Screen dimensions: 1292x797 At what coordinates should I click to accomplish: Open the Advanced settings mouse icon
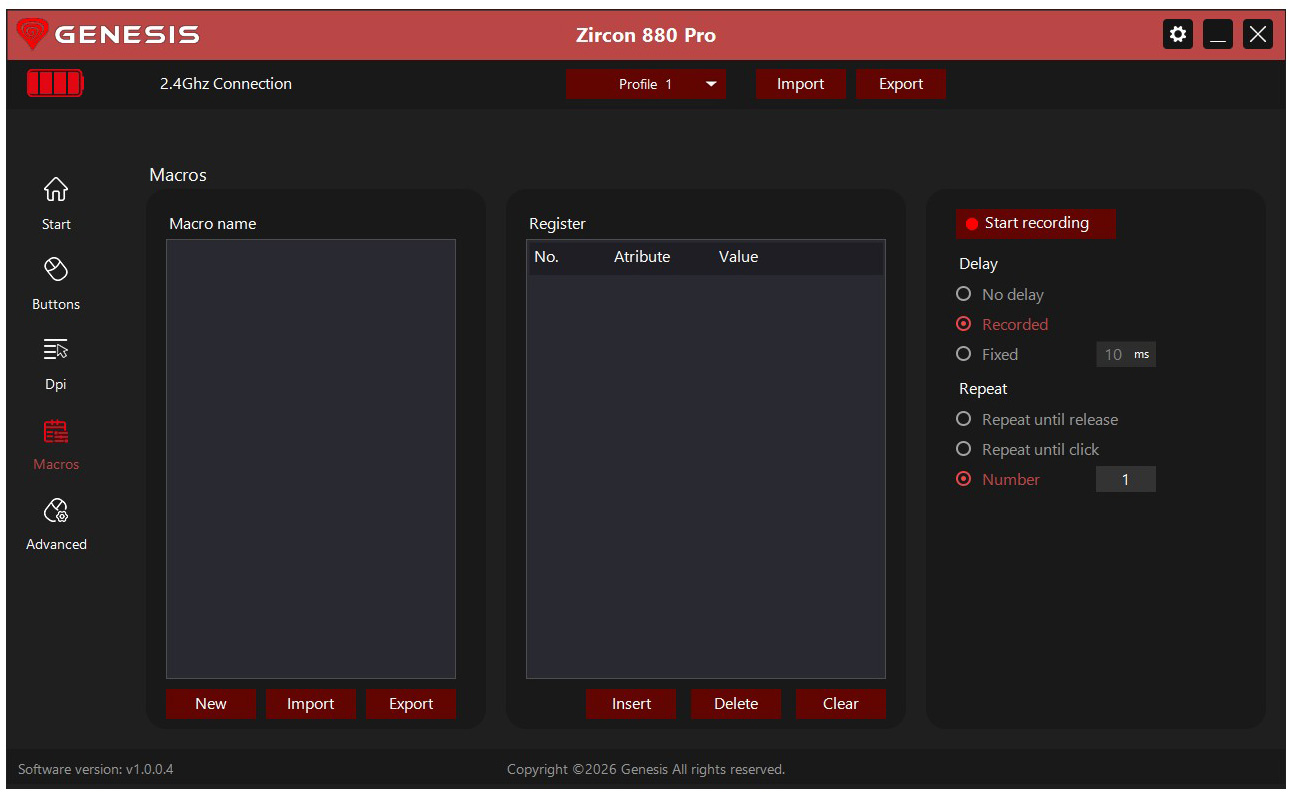coord(56,511)
